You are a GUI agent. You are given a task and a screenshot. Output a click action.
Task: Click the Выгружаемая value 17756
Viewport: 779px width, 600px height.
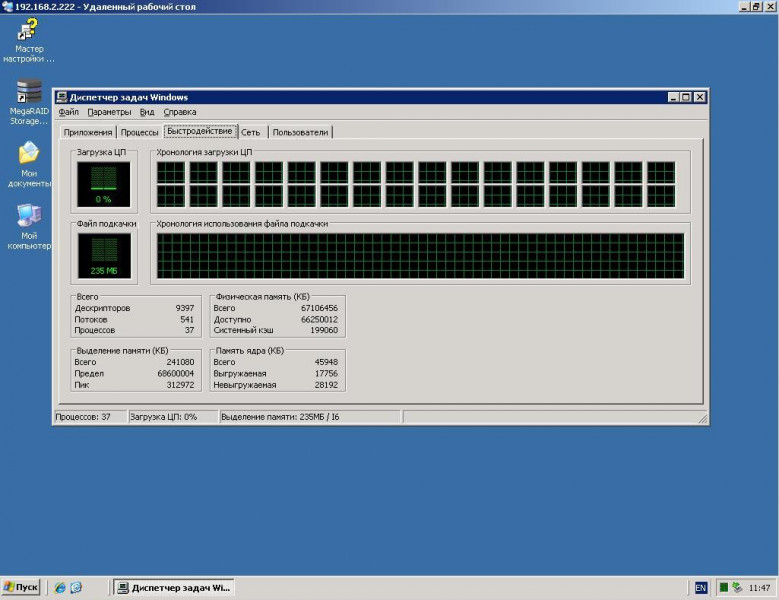(326, 374)
